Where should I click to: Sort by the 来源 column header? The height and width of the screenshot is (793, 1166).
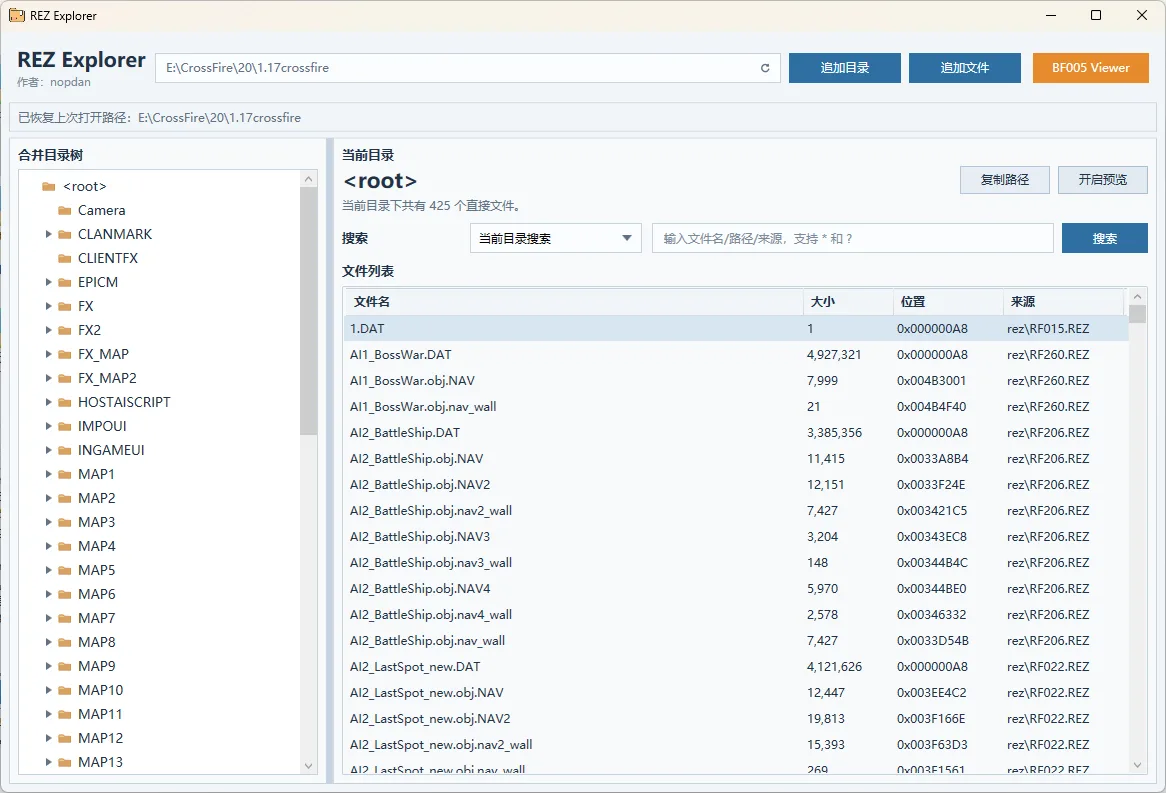1064,301
